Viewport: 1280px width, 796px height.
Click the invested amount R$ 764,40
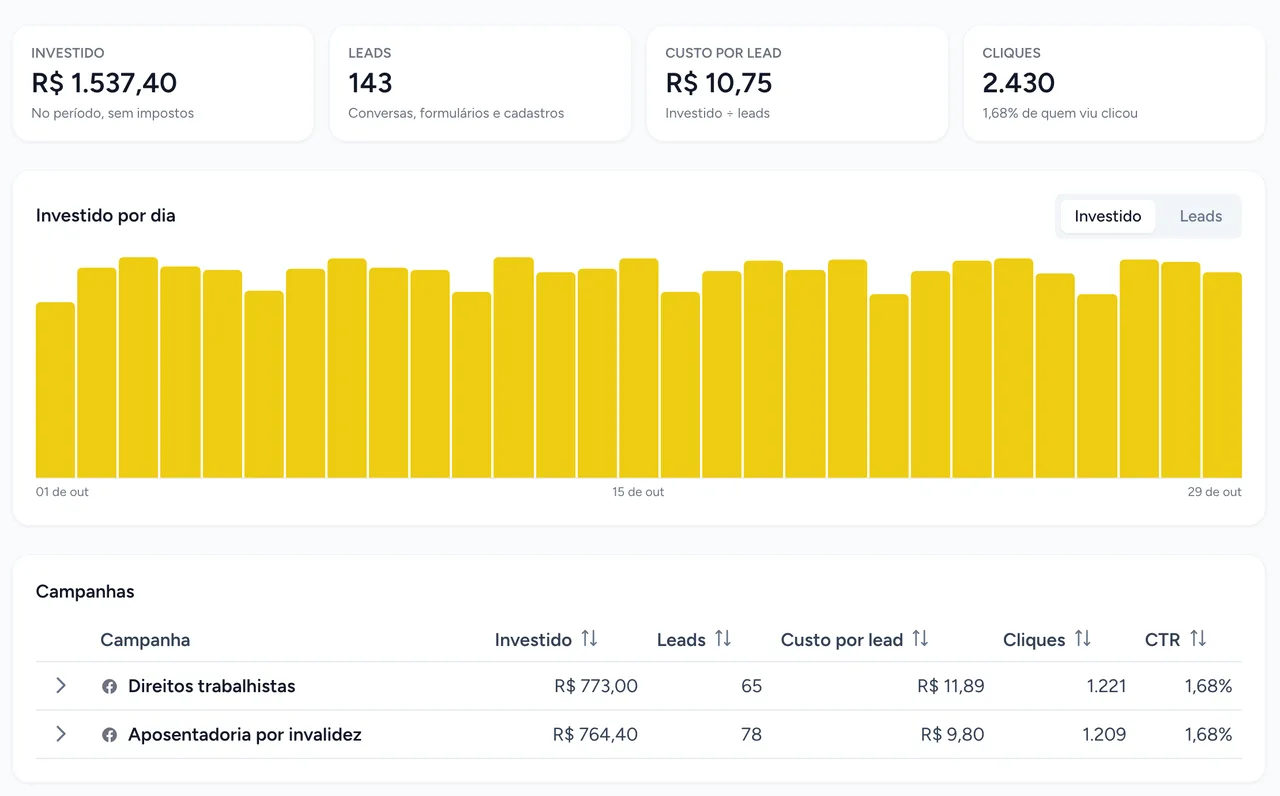click(x=595, y=735)
